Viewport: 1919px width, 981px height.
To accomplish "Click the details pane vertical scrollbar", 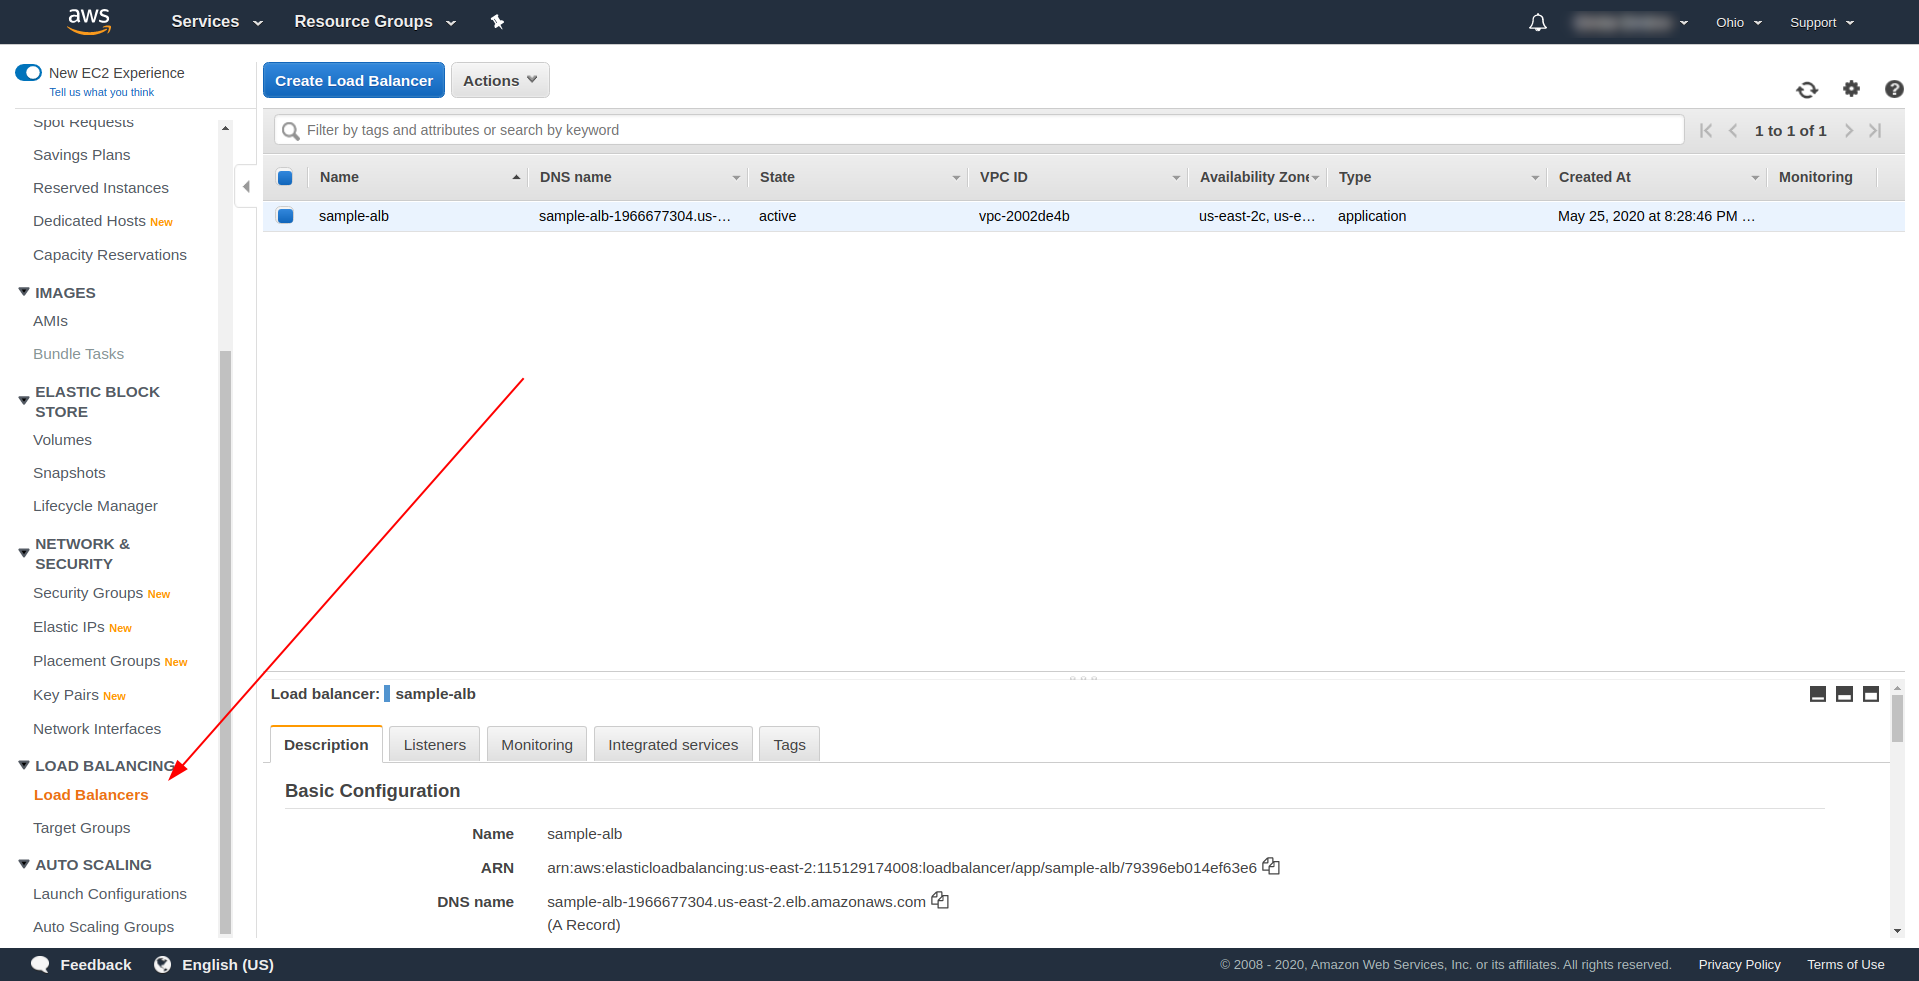I will pos(1897,718).
